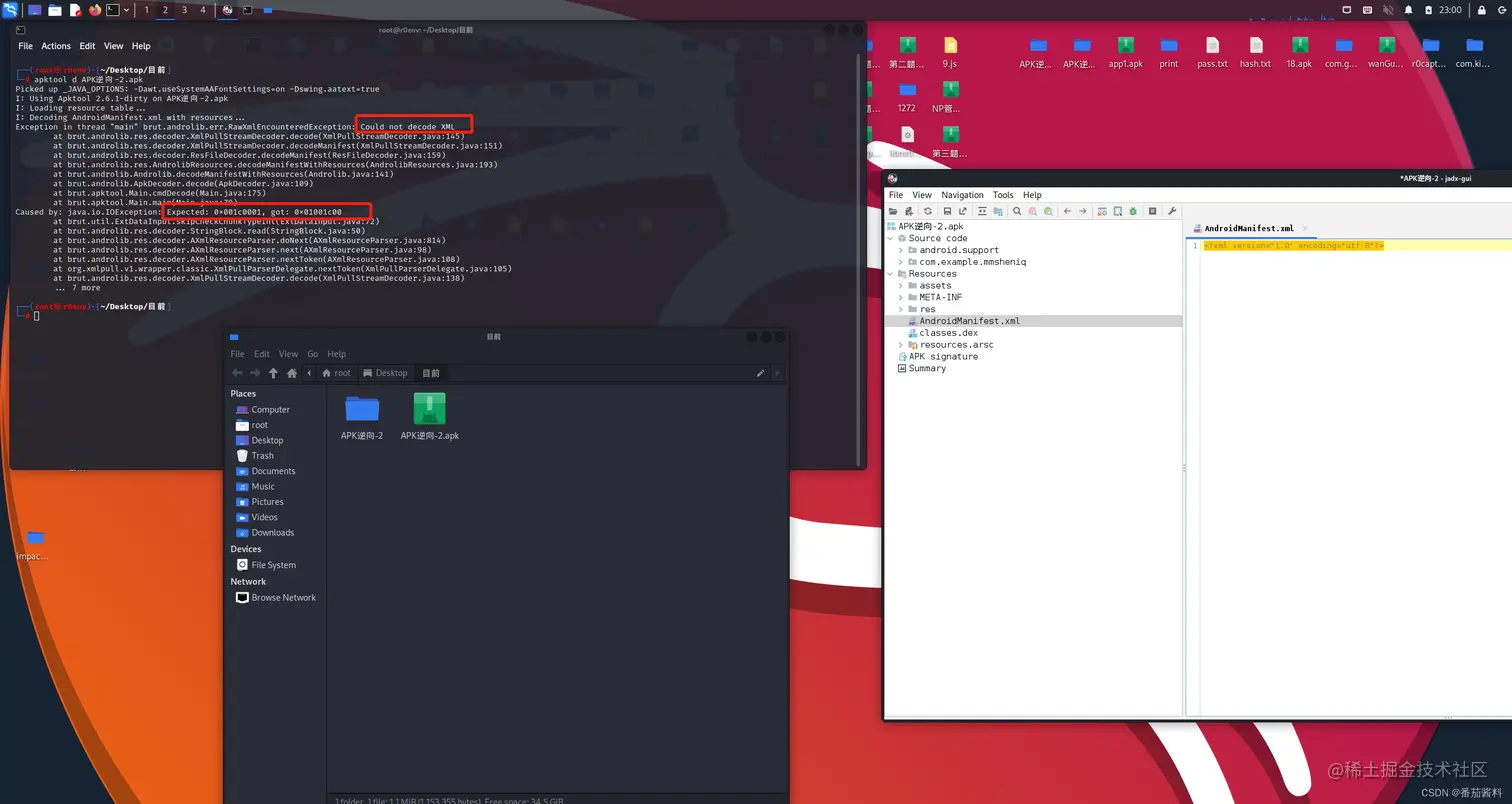Click jadx-gui comment search icon
The height and width of the screenshot is (804, 1512).
[x=1048, y=211]
